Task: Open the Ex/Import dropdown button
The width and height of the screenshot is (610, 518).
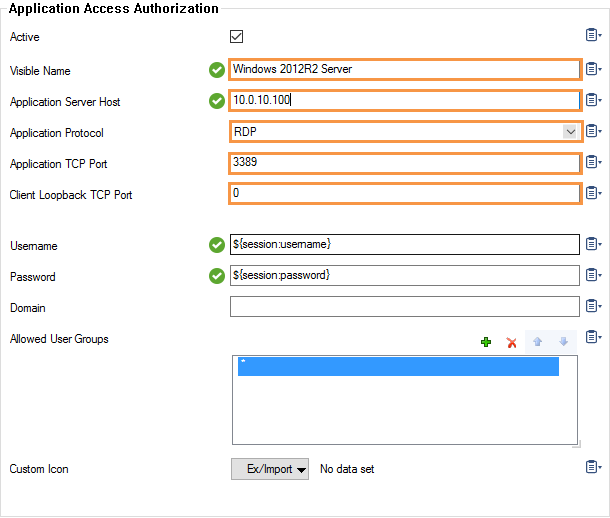Action: tap(270, 469)
